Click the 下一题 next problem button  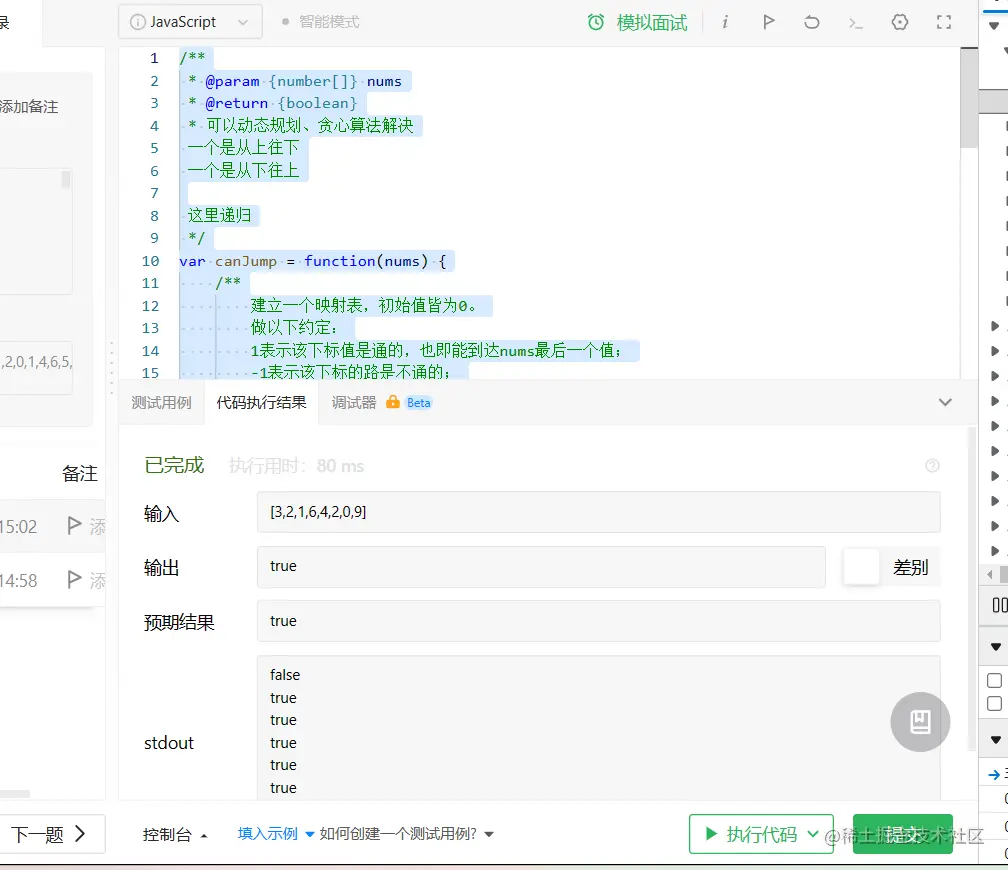coord(49,834)
